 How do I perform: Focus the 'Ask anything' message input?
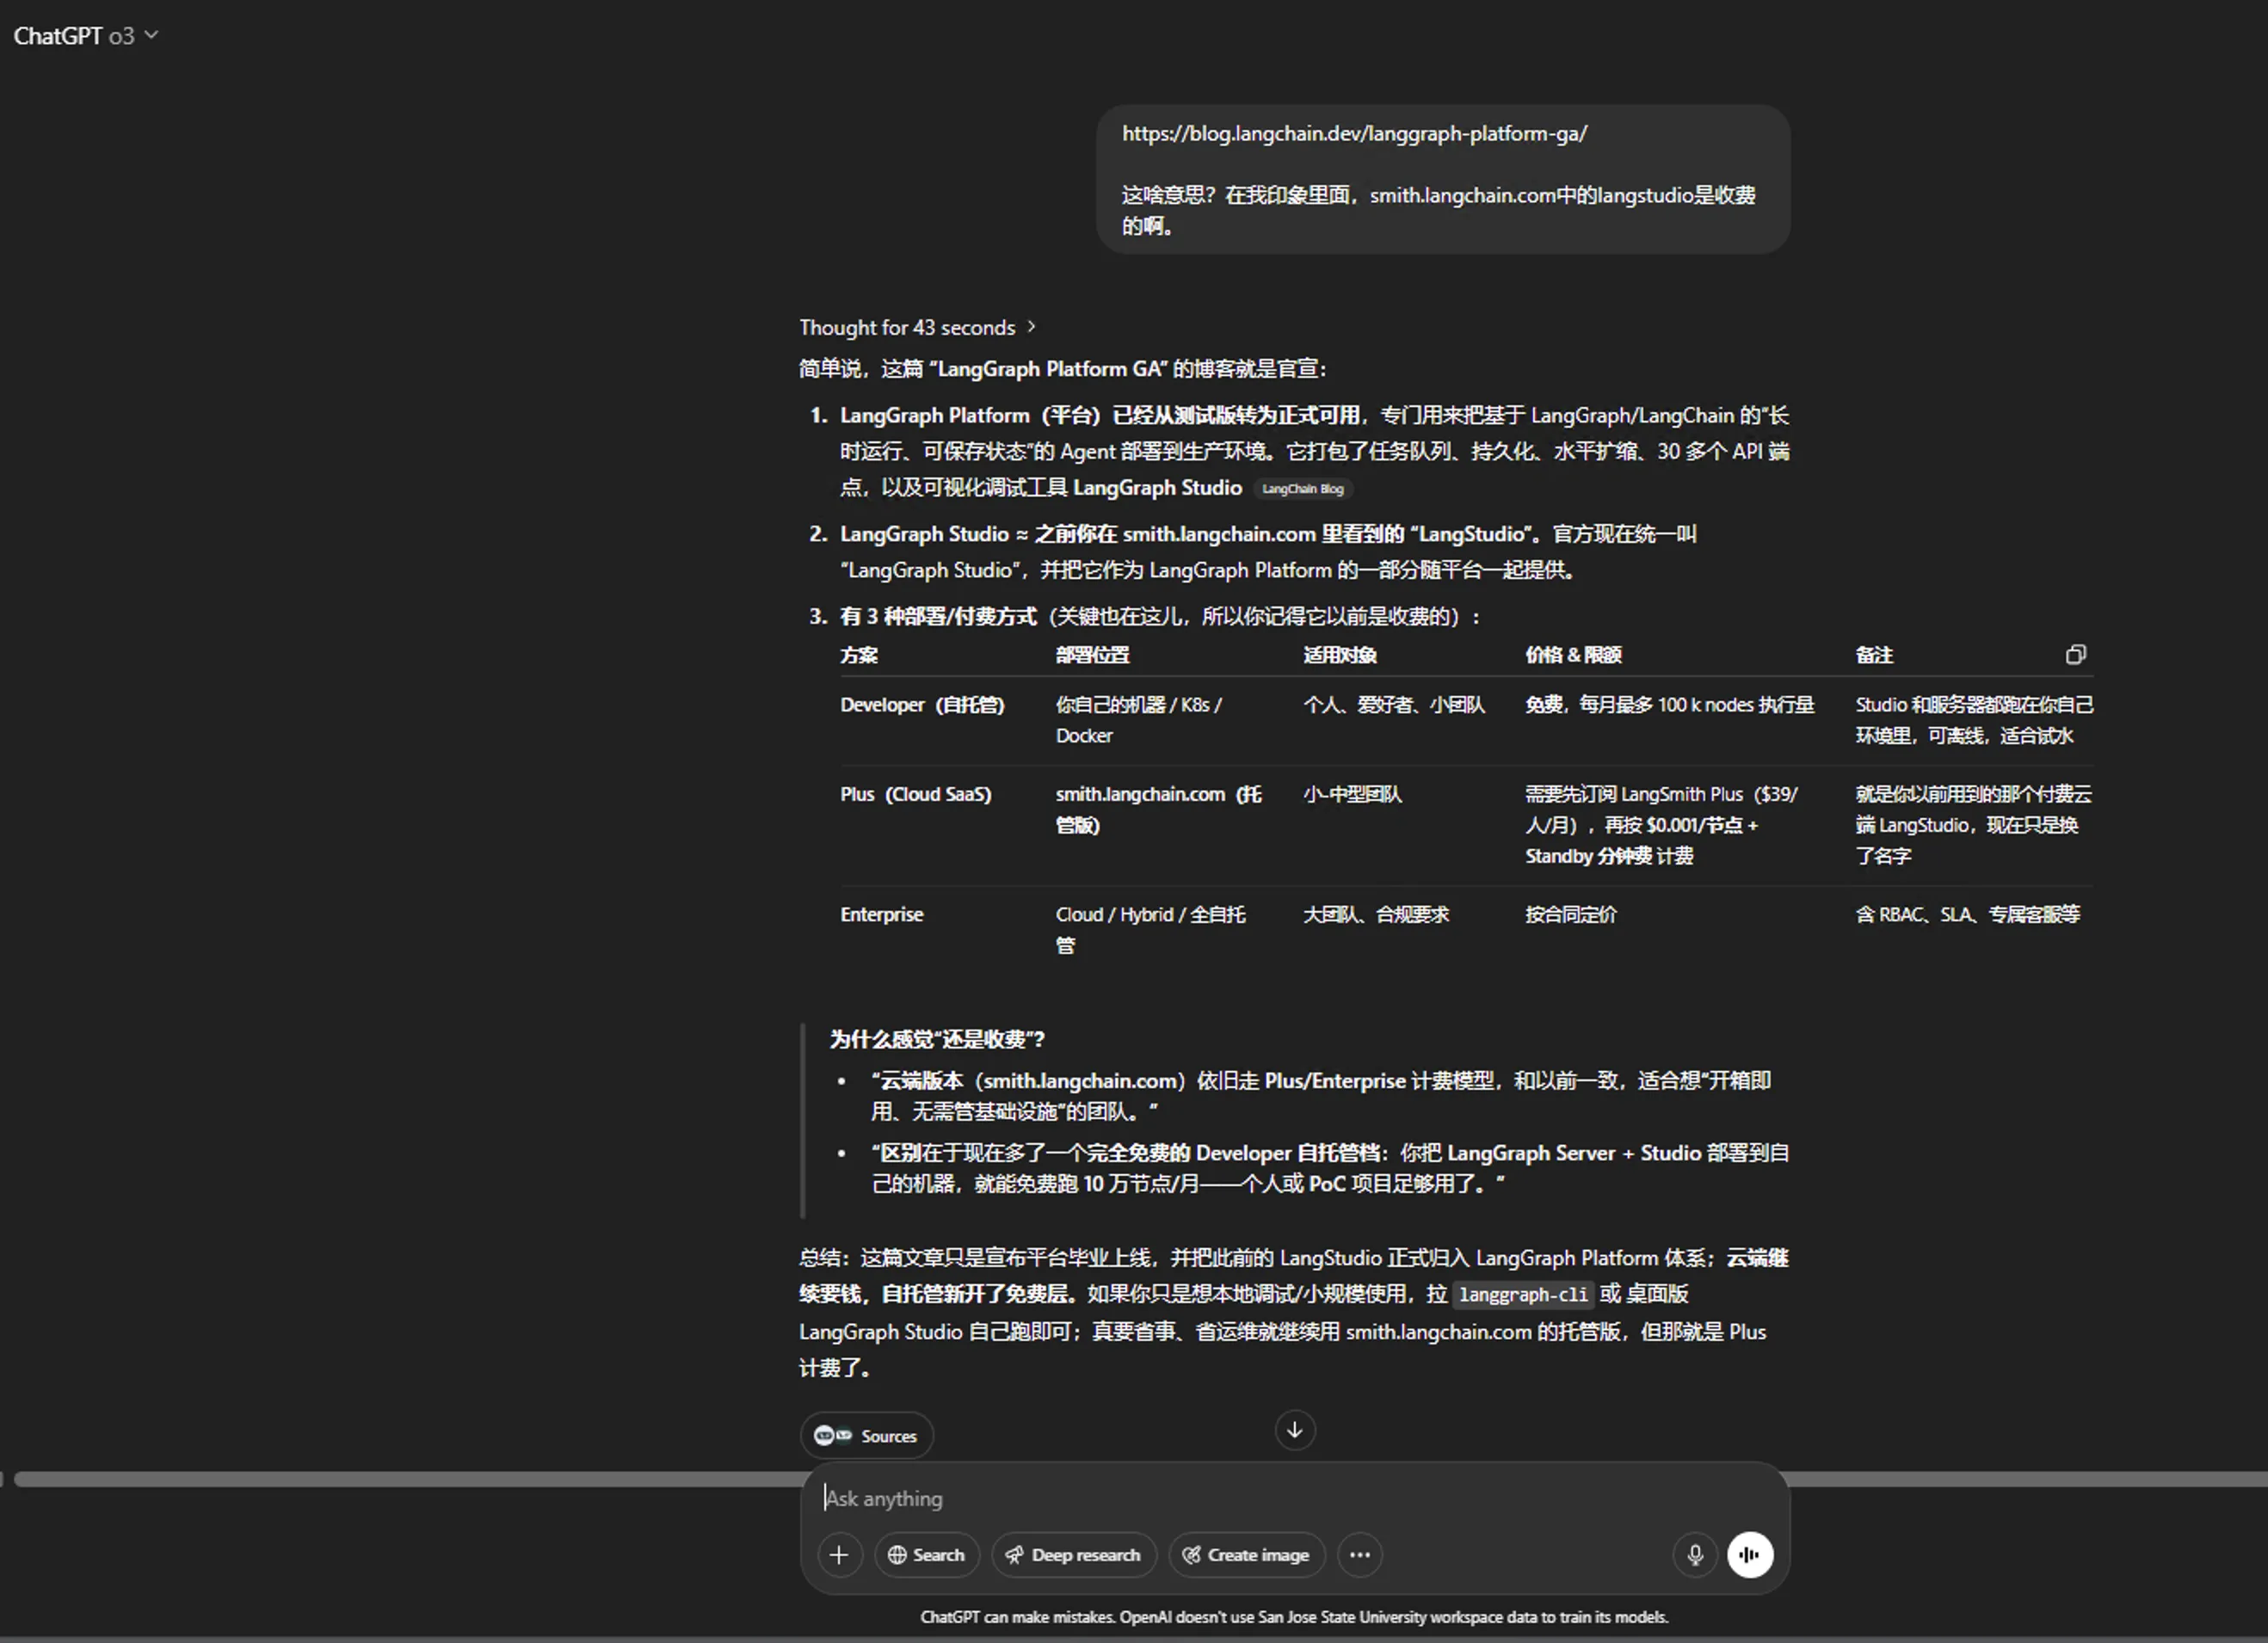(x=1294, y=1498)
